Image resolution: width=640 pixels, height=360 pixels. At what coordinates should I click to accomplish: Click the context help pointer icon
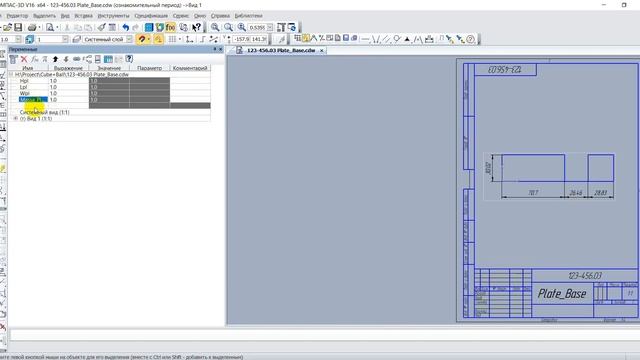pyautogui.click(x=197, y=27)
